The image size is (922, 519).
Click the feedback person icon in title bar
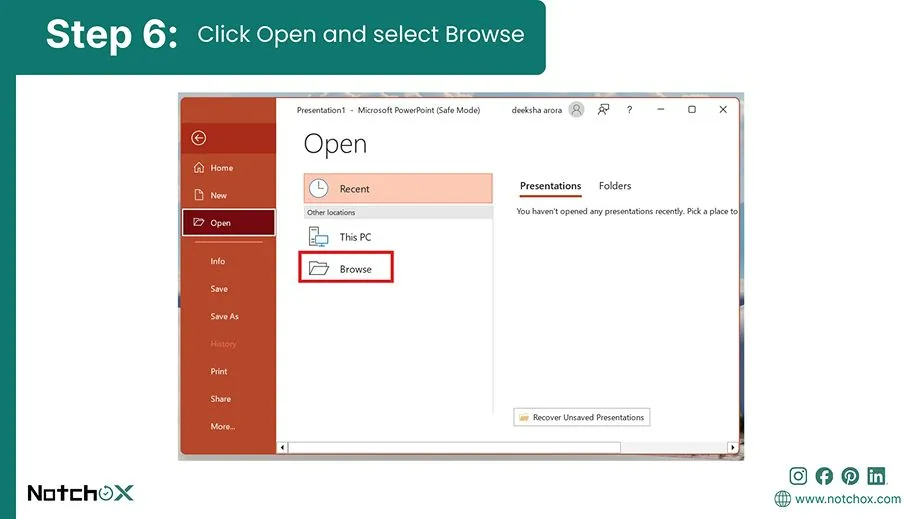tap(603, 109)
